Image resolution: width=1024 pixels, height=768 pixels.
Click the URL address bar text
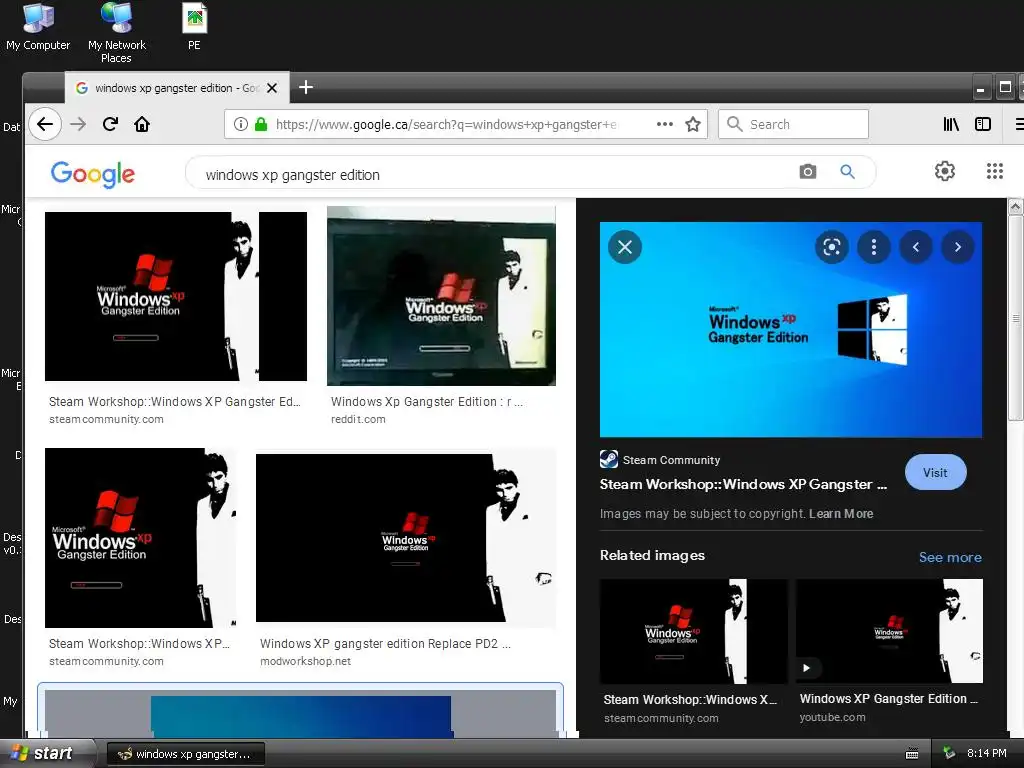pos(445,124)
